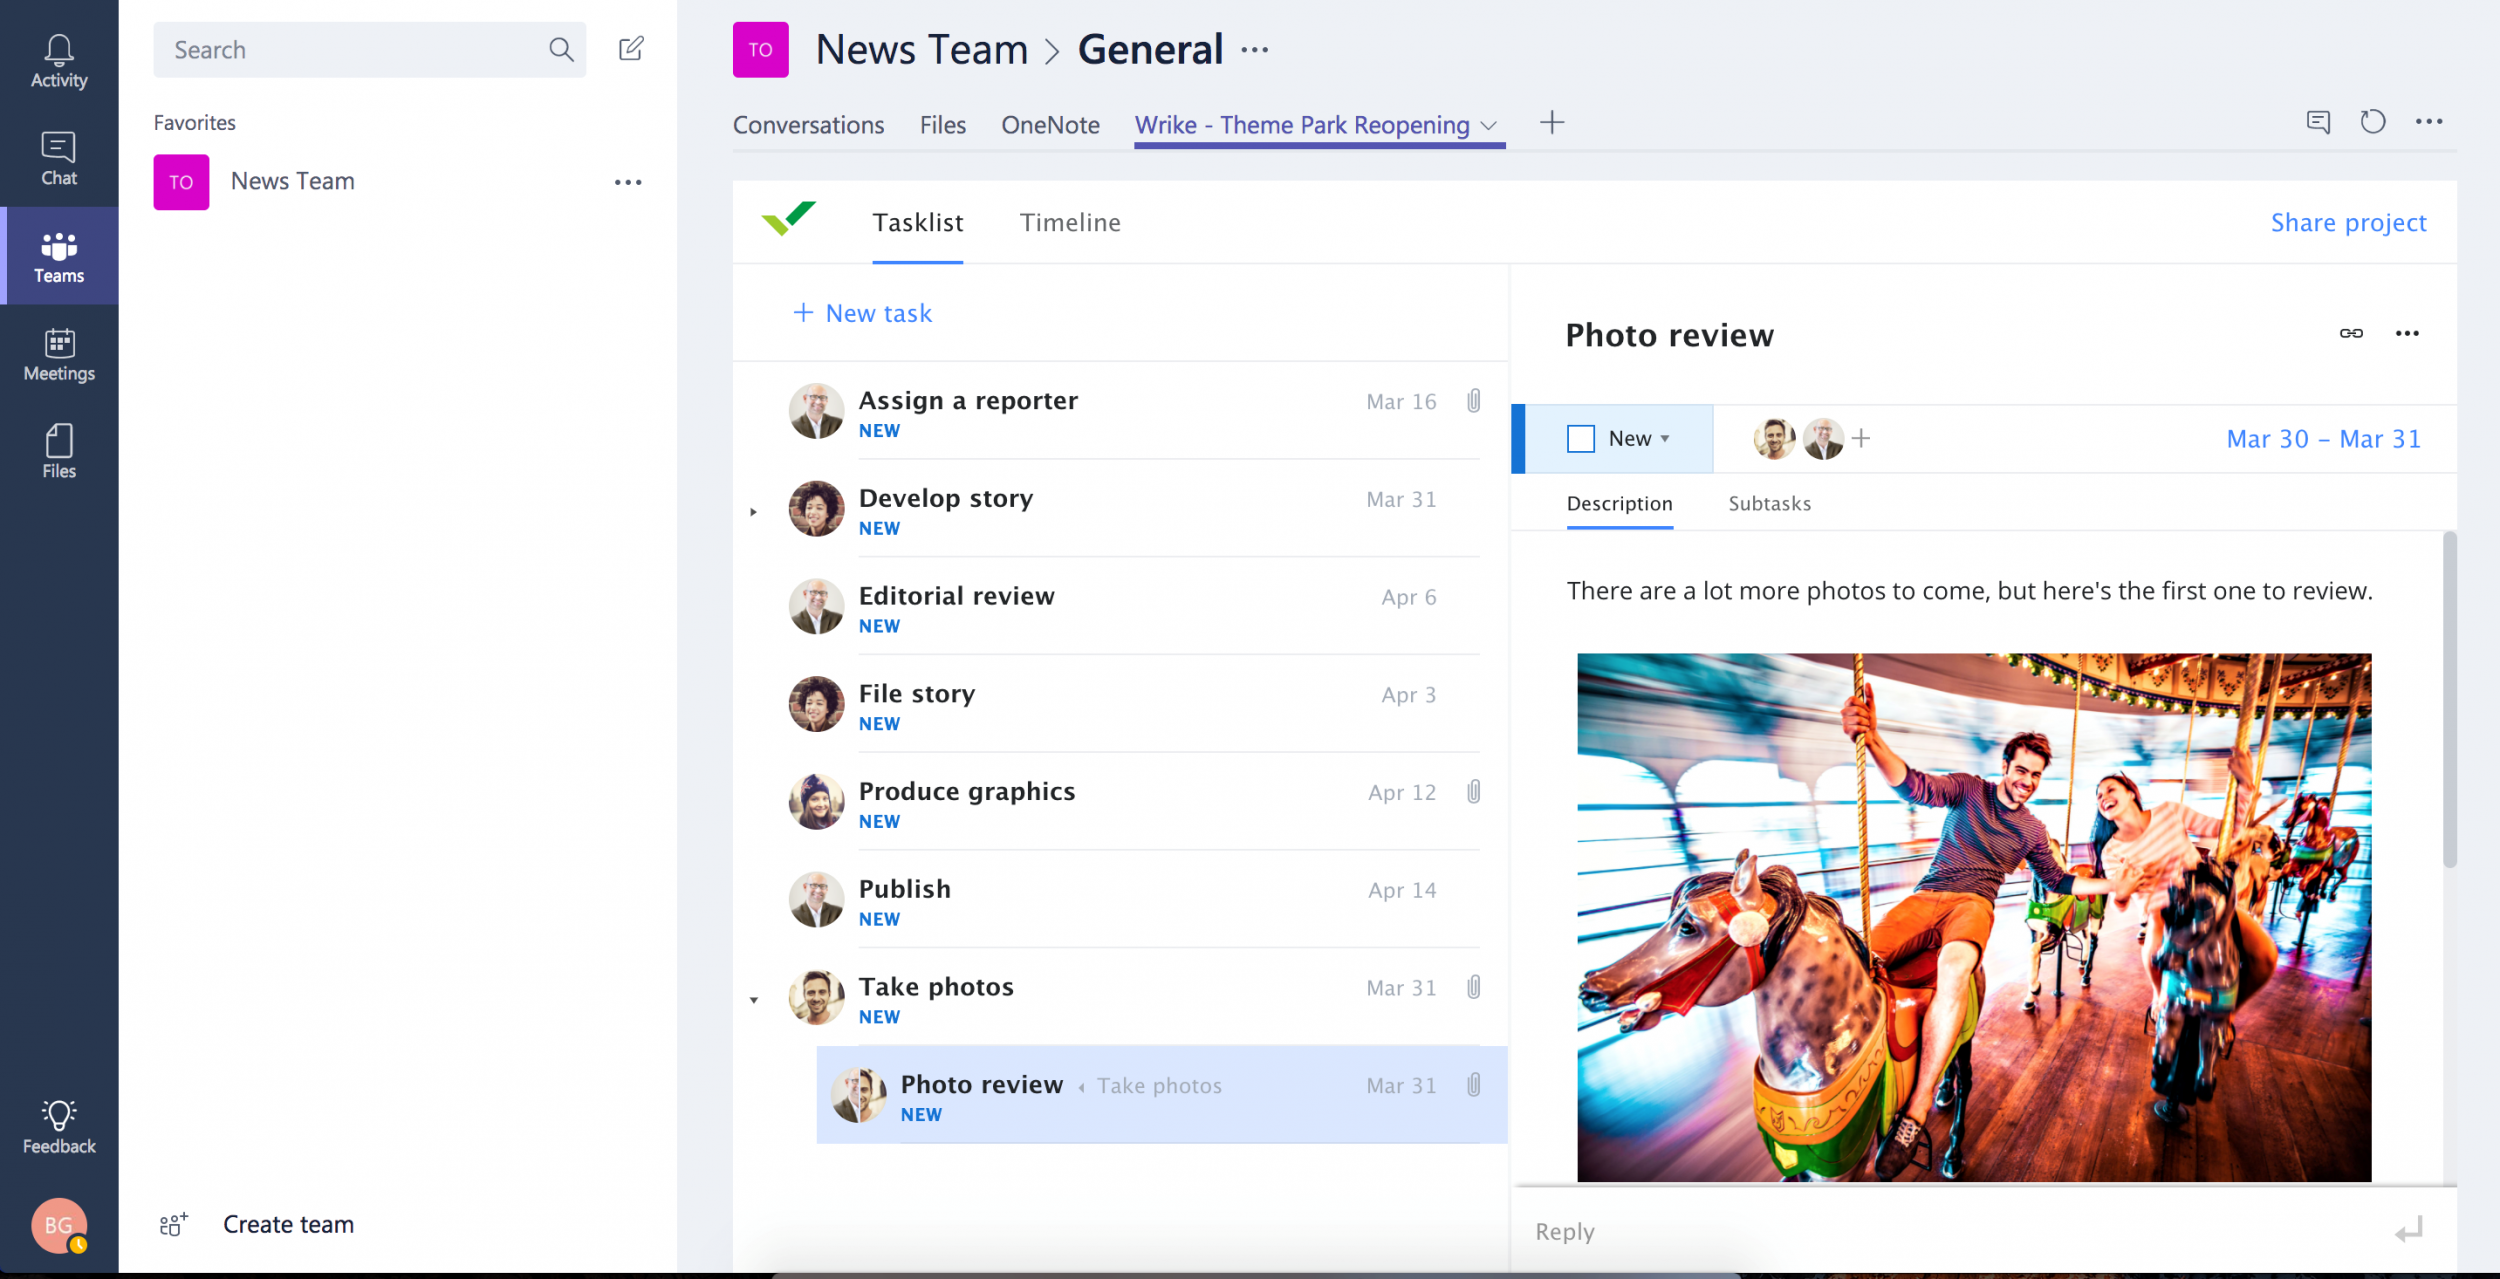Switch to the Conversations tab
This screenshot has height=1279, width=2500.
point(808,125)
